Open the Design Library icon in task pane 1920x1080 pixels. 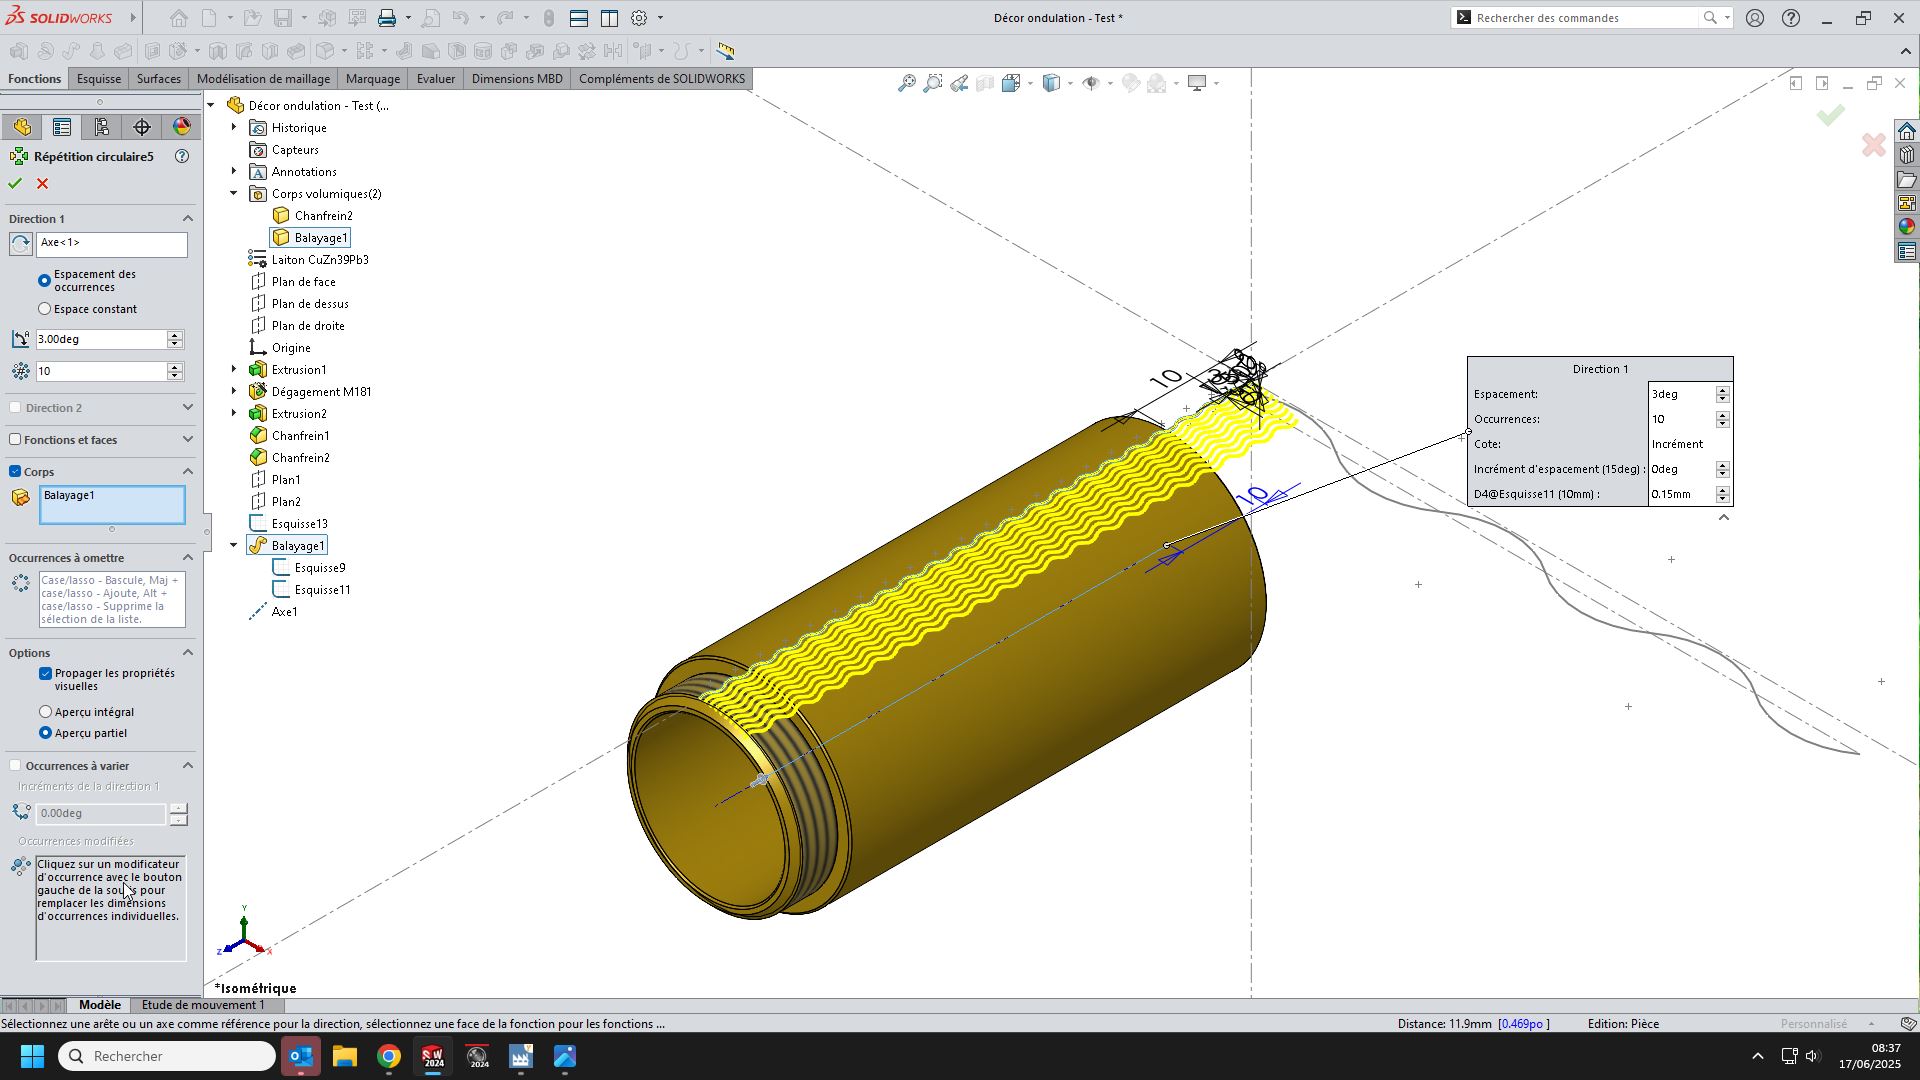pos(1907,156)
